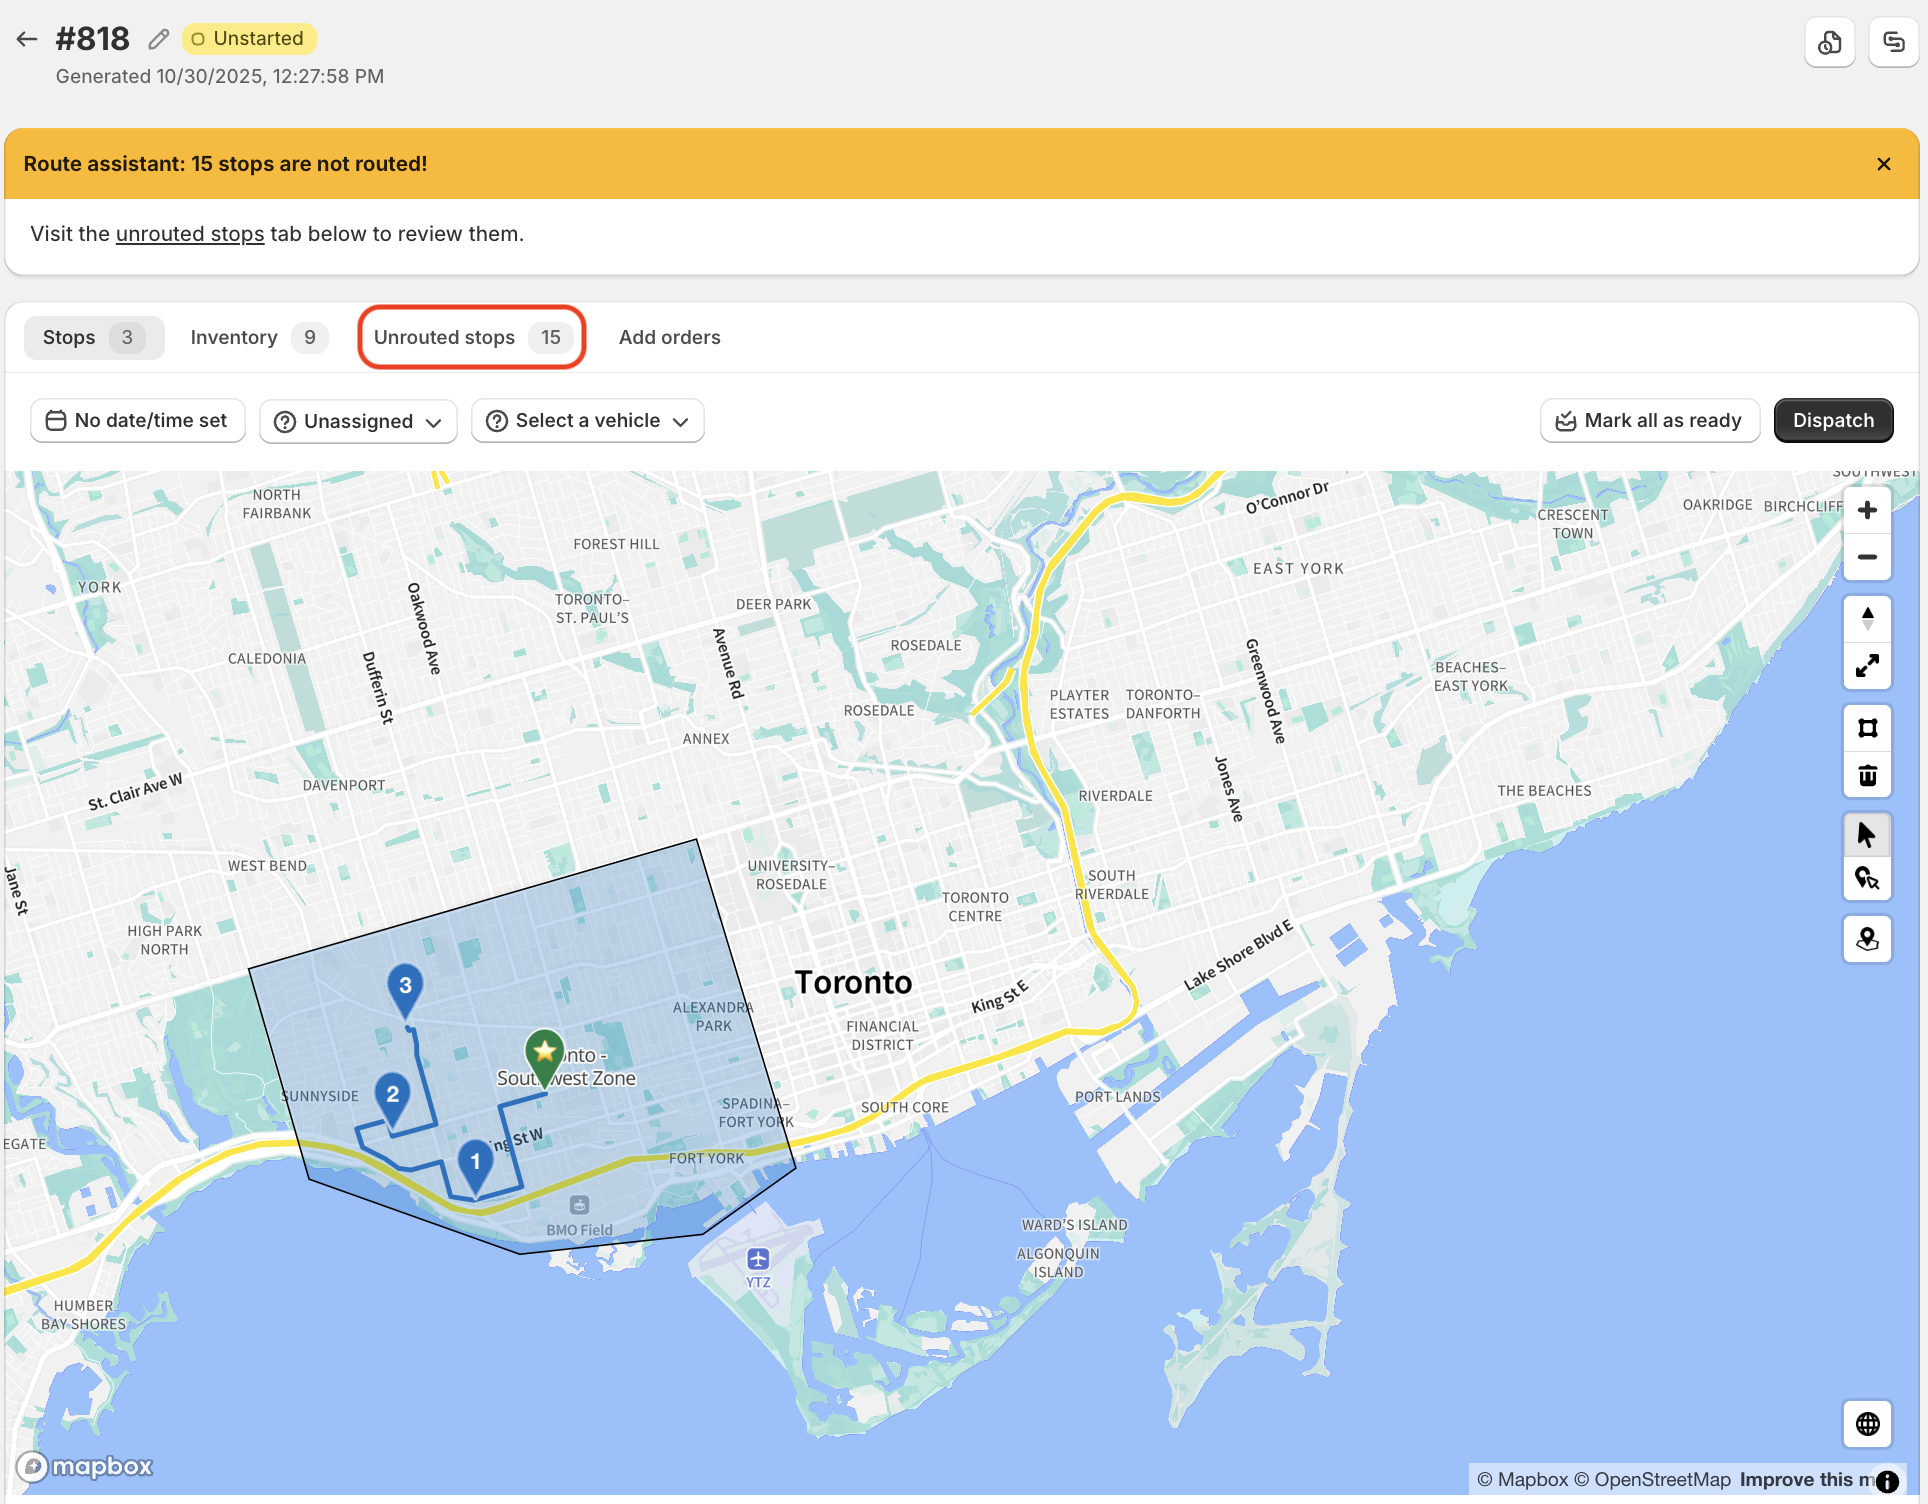Toggle the arrow pointer select mode
The width and height of the screenshot is (1928, 1504).
[1867, 834]
